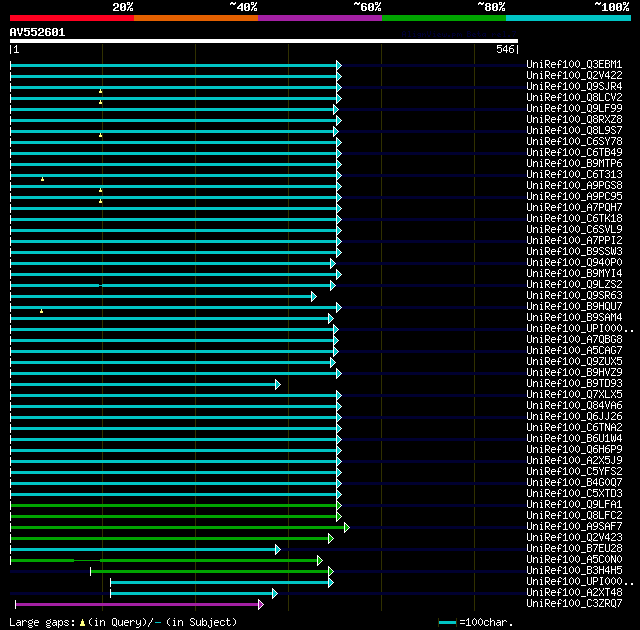Select the label UniRef100_C5YFS2

(574, 472)
